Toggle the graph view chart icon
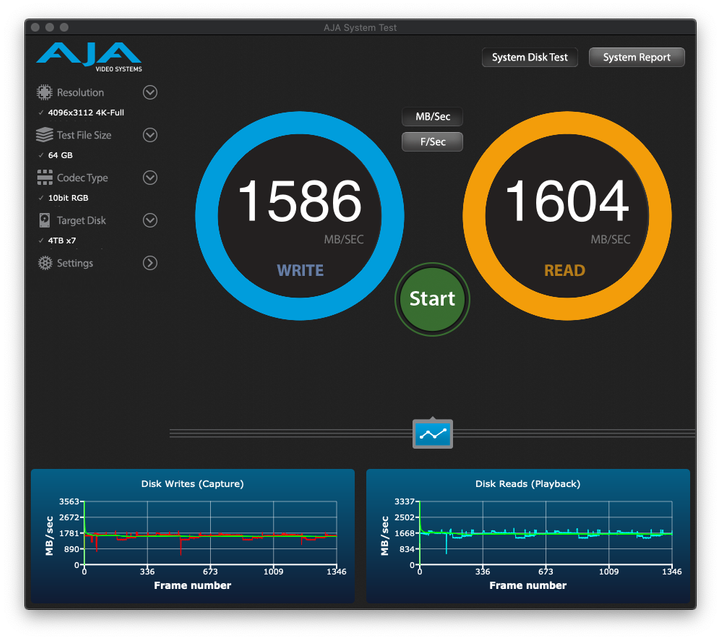Screen dimensions: 720x639 tap(433, 434)
